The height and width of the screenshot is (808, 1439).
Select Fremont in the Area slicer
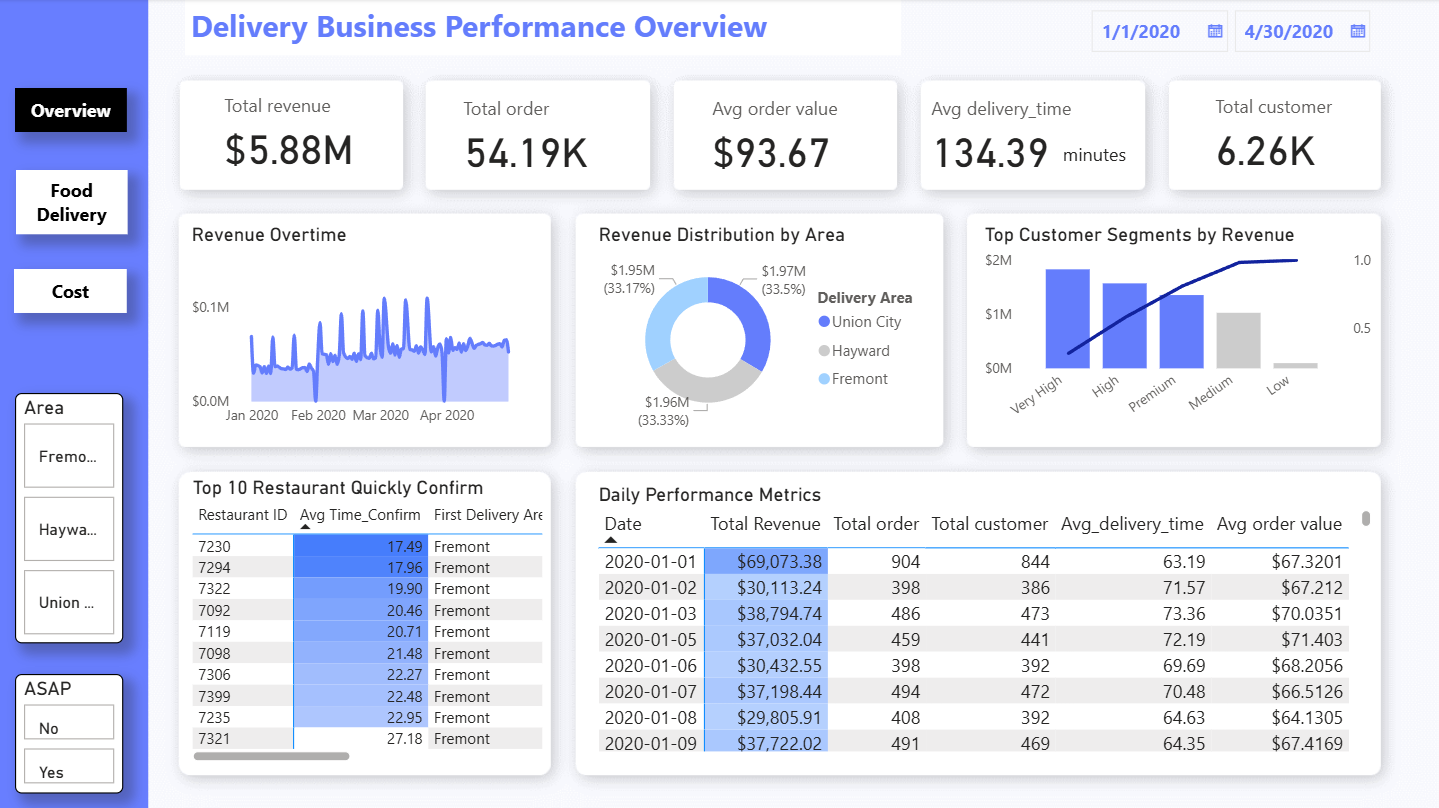(68, 456)
